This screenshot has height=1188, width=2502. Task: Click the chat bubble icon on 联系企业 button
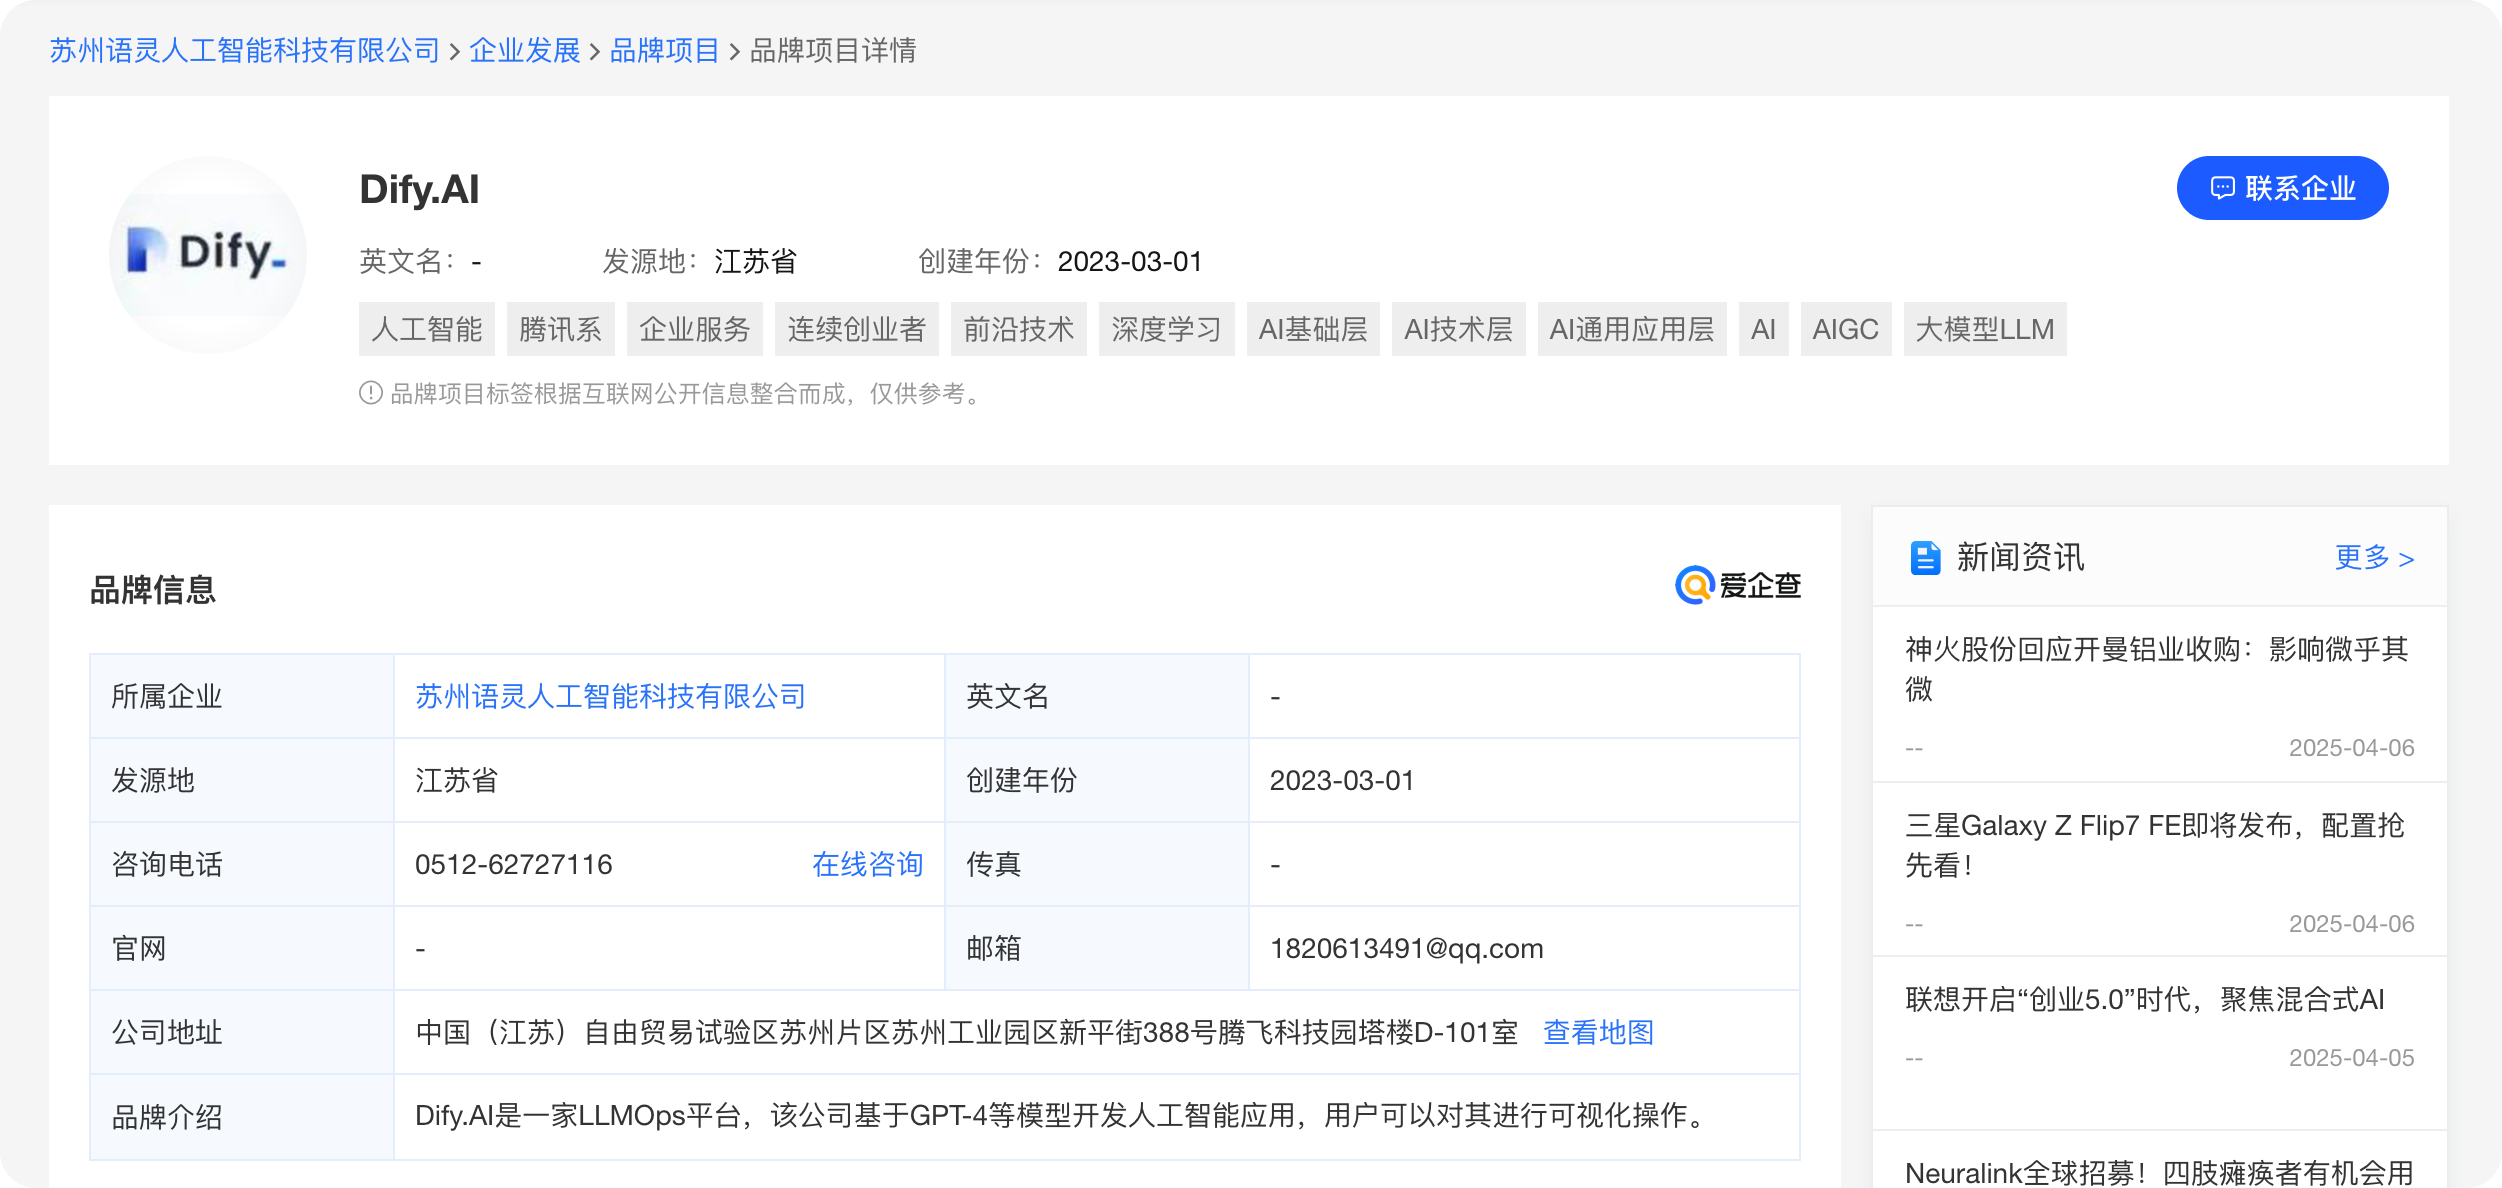[2222, 188]
